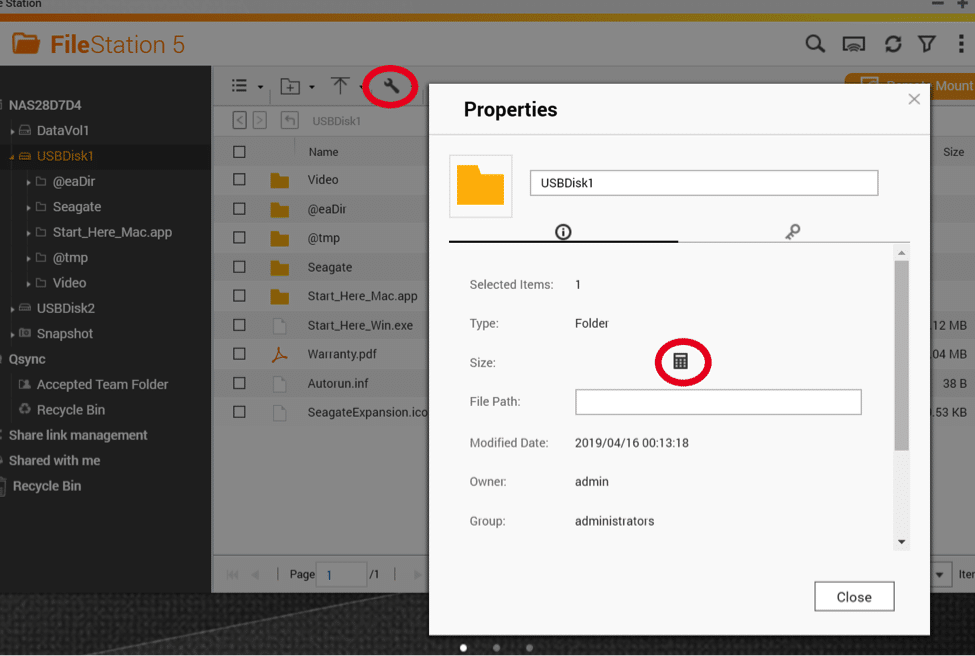
Task: Go to the parent folder icon
Action: 290,120
